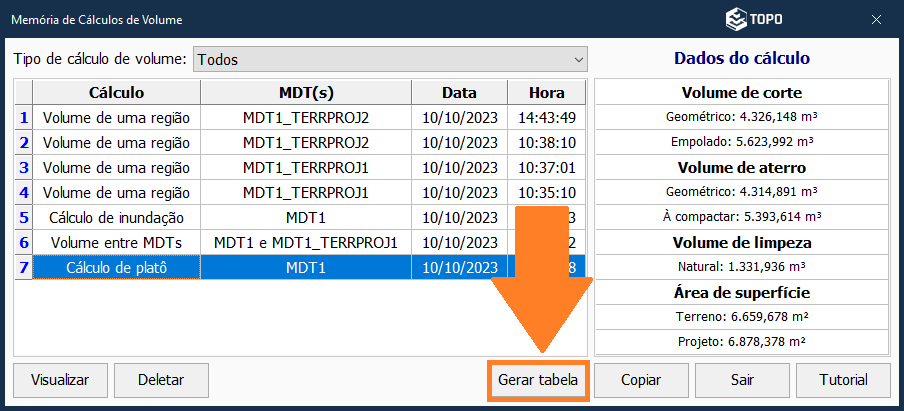
Task: Click the Gerar tabela button
Action: (538, 380)
